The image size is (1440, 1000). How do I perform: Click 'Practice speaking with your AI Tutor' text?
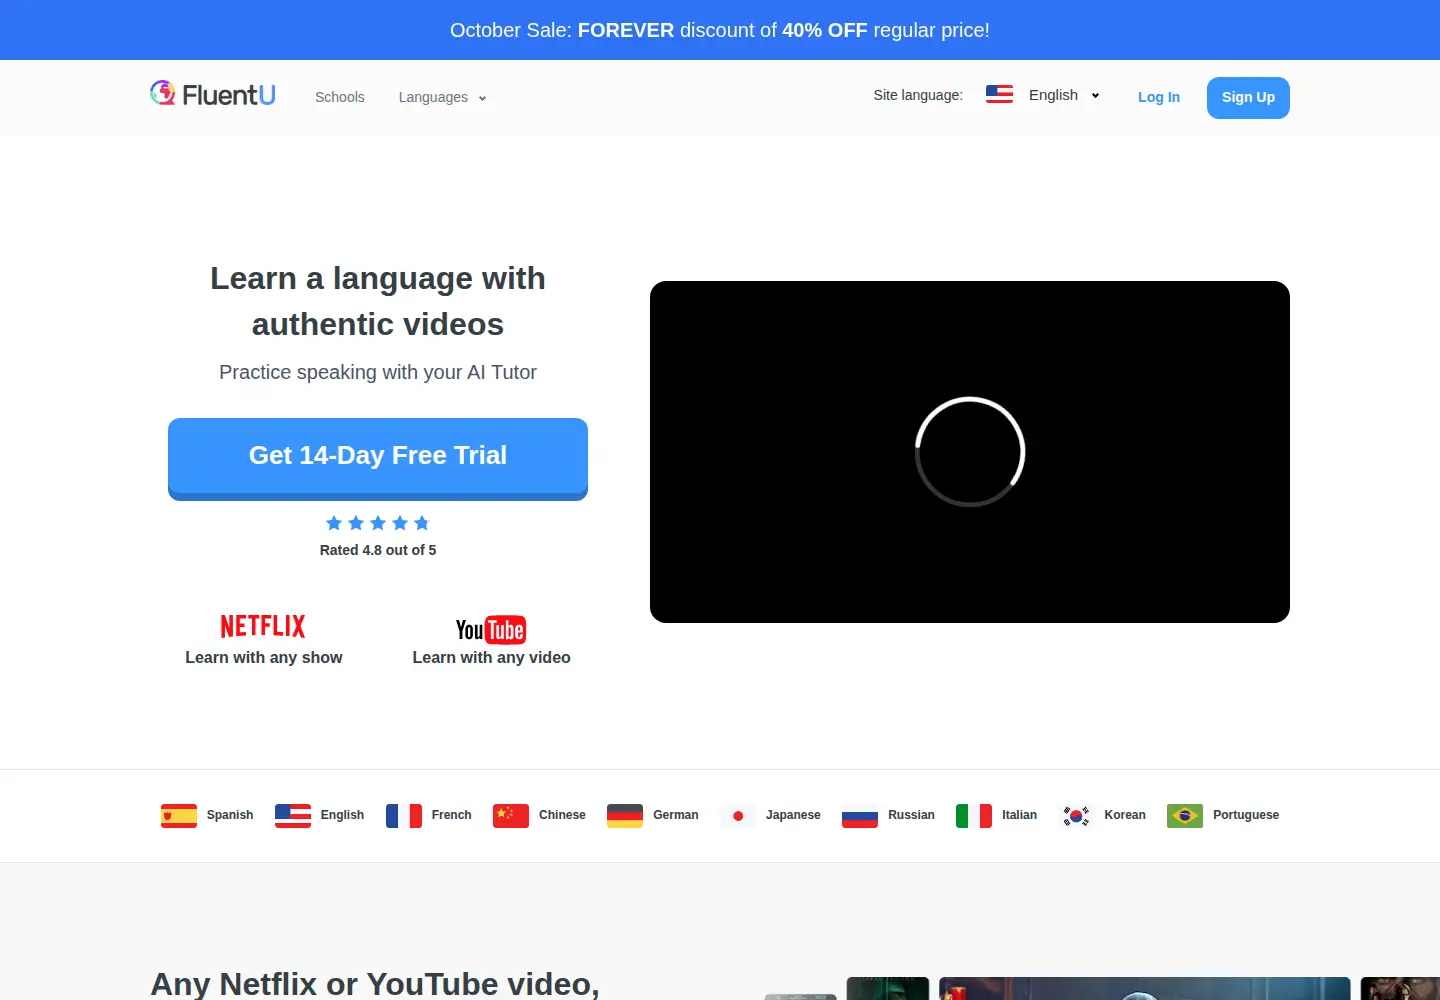[x=378, y=372]
